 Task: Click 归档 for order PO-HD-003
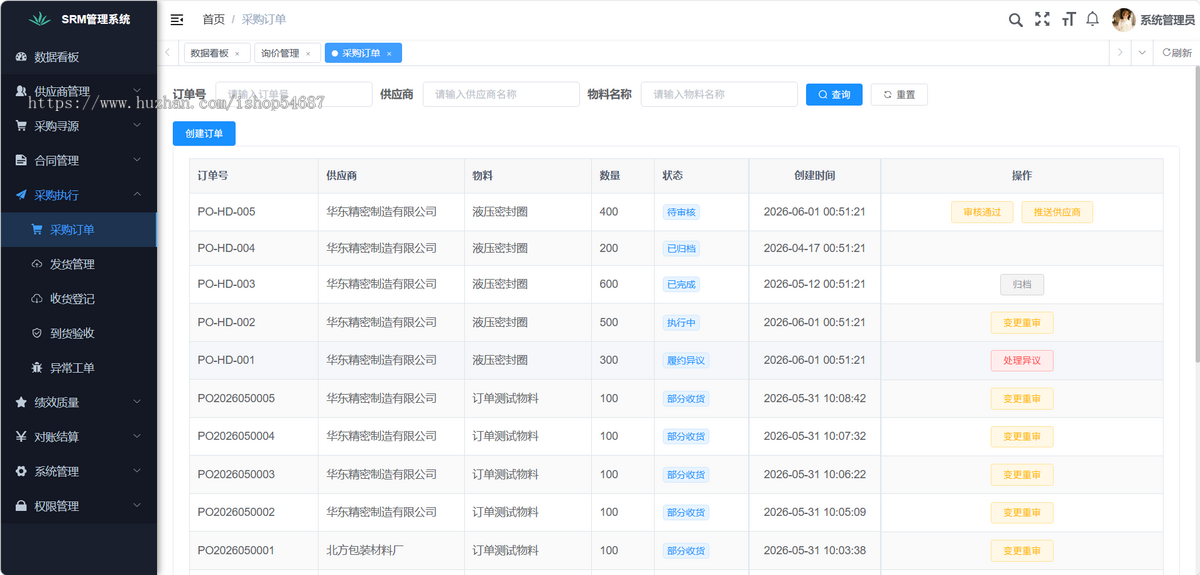[1022, 284]
